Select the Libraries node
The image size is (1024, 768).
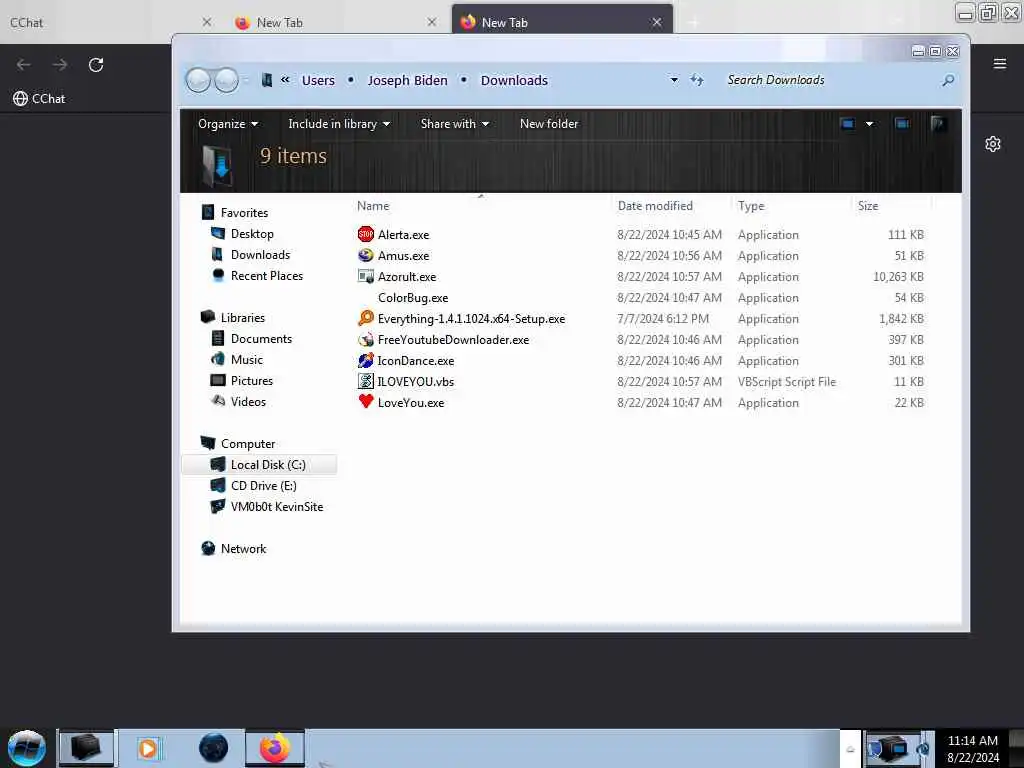(x=242, y=317)
